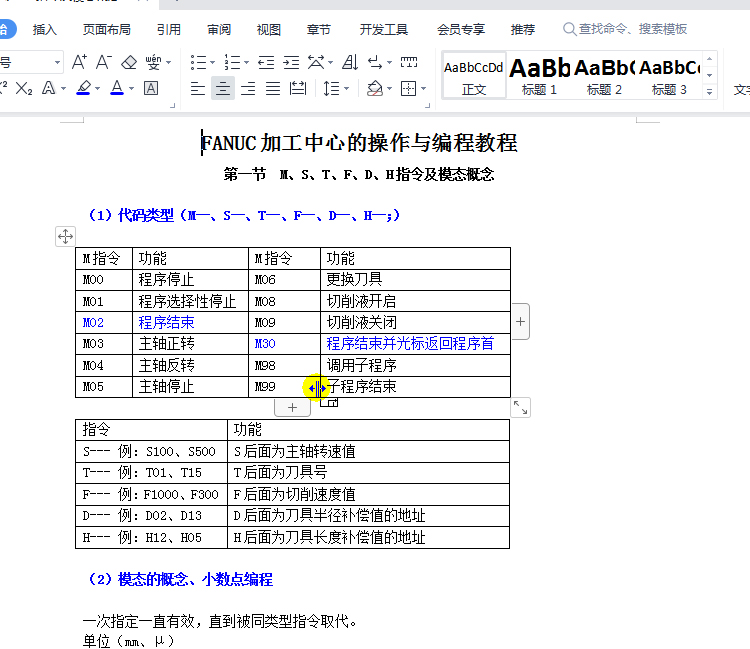Screen dimensions: 750x649
Task: Open shading color dropdown arrow
Action: click(389, 89)
